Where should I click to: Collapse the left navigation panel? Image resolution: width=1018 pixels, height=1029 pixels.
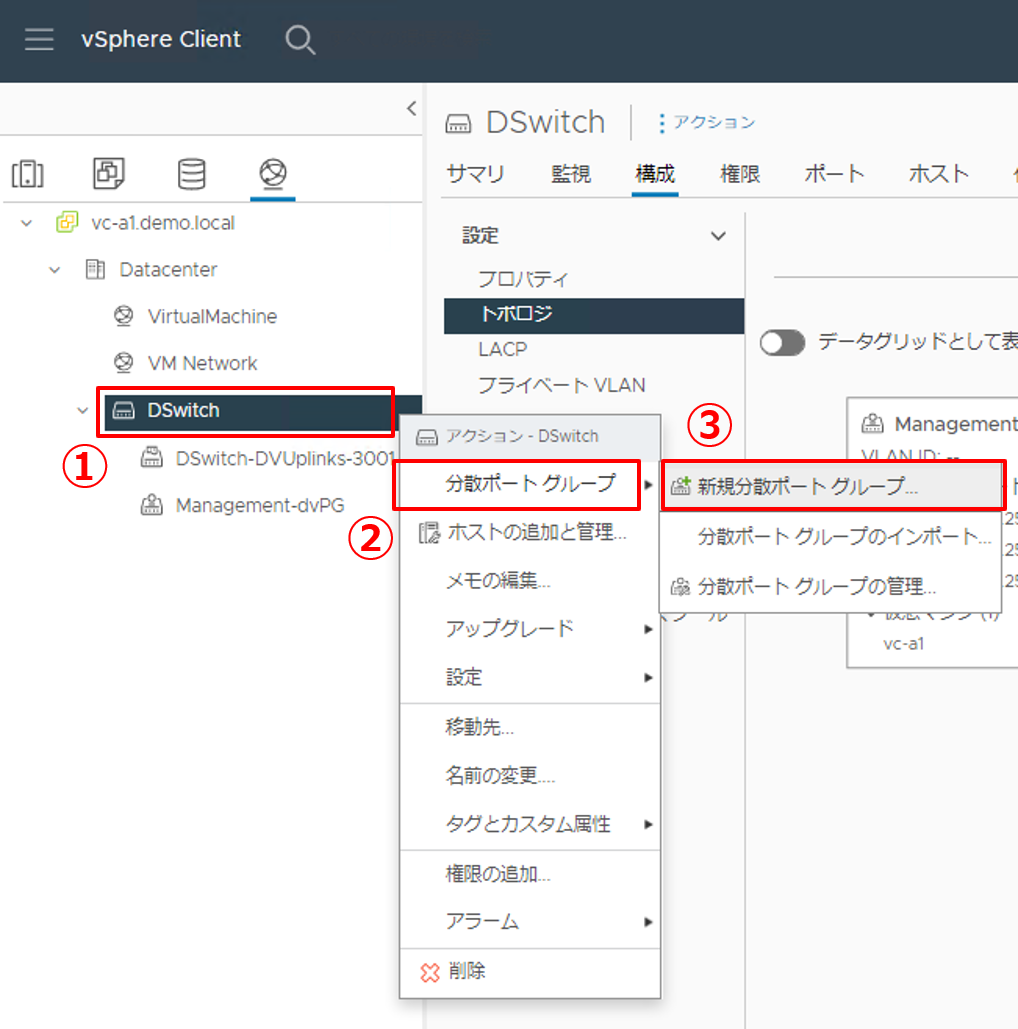[411, 108]
